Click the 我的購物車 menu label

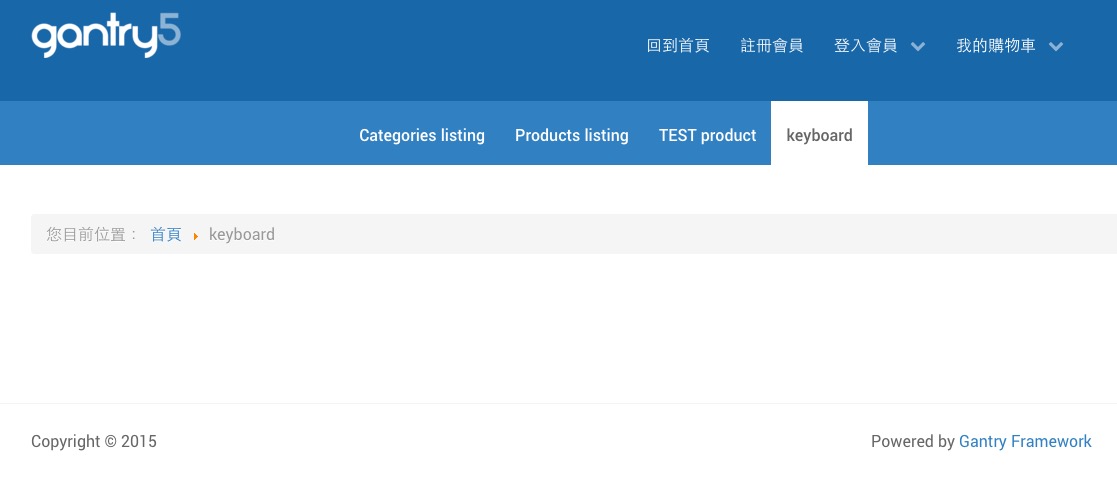[995, 46]
